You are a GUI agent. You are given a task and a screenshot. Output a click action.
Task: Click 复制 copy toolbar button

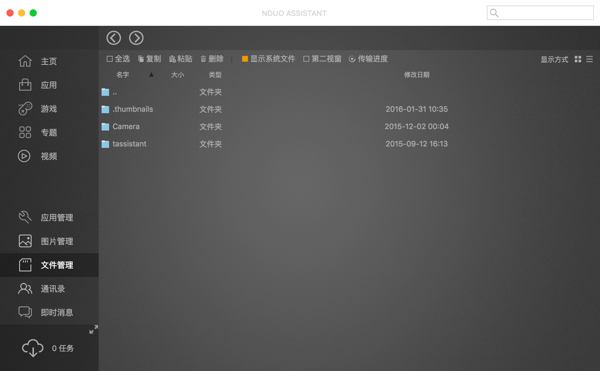click(150, 59)
